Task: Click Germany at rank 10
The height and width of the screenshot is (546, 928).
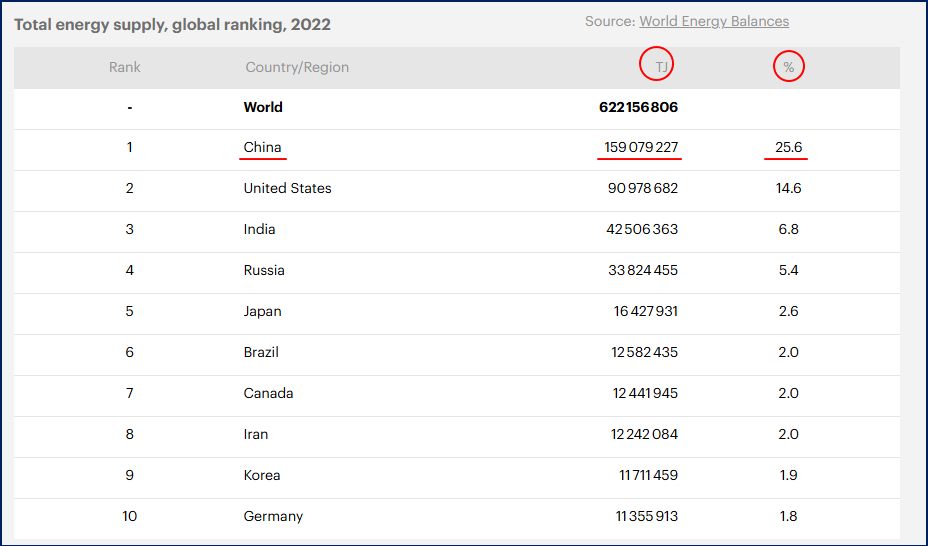Action: pos(273,516)
